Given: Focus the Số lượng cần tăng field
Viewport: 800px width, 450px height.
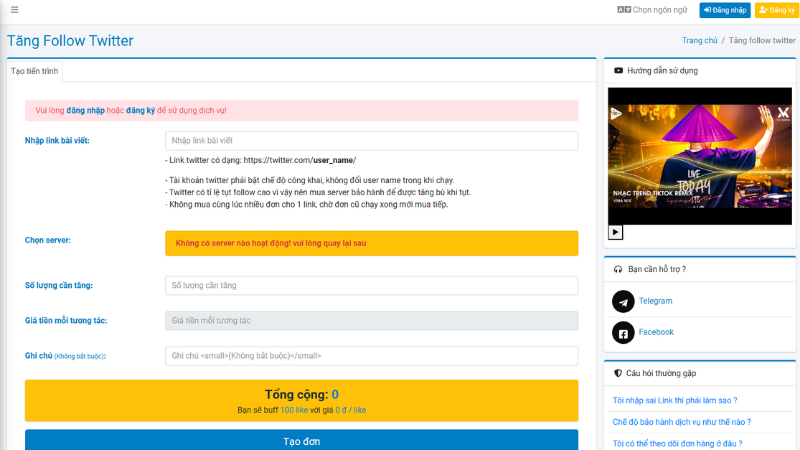Looking at the screenshot, I should [x=371, y=286].
